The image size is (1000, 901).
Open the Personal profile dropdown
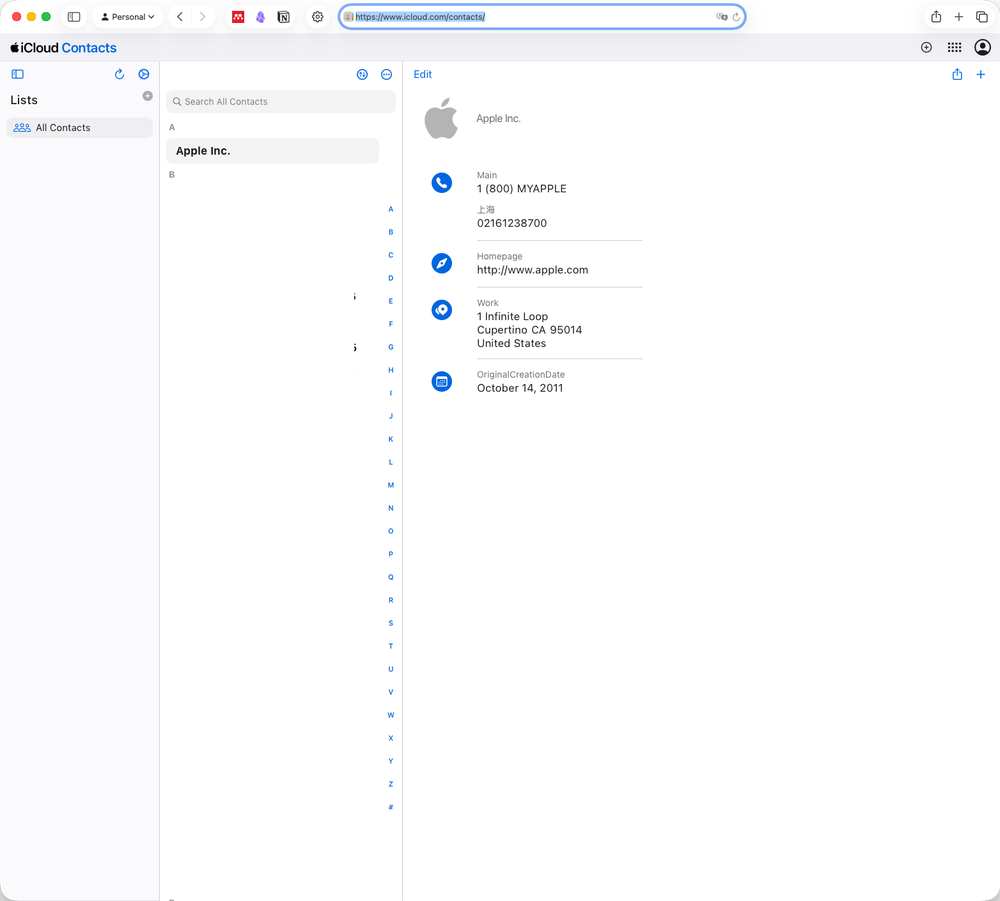point(128,17)
